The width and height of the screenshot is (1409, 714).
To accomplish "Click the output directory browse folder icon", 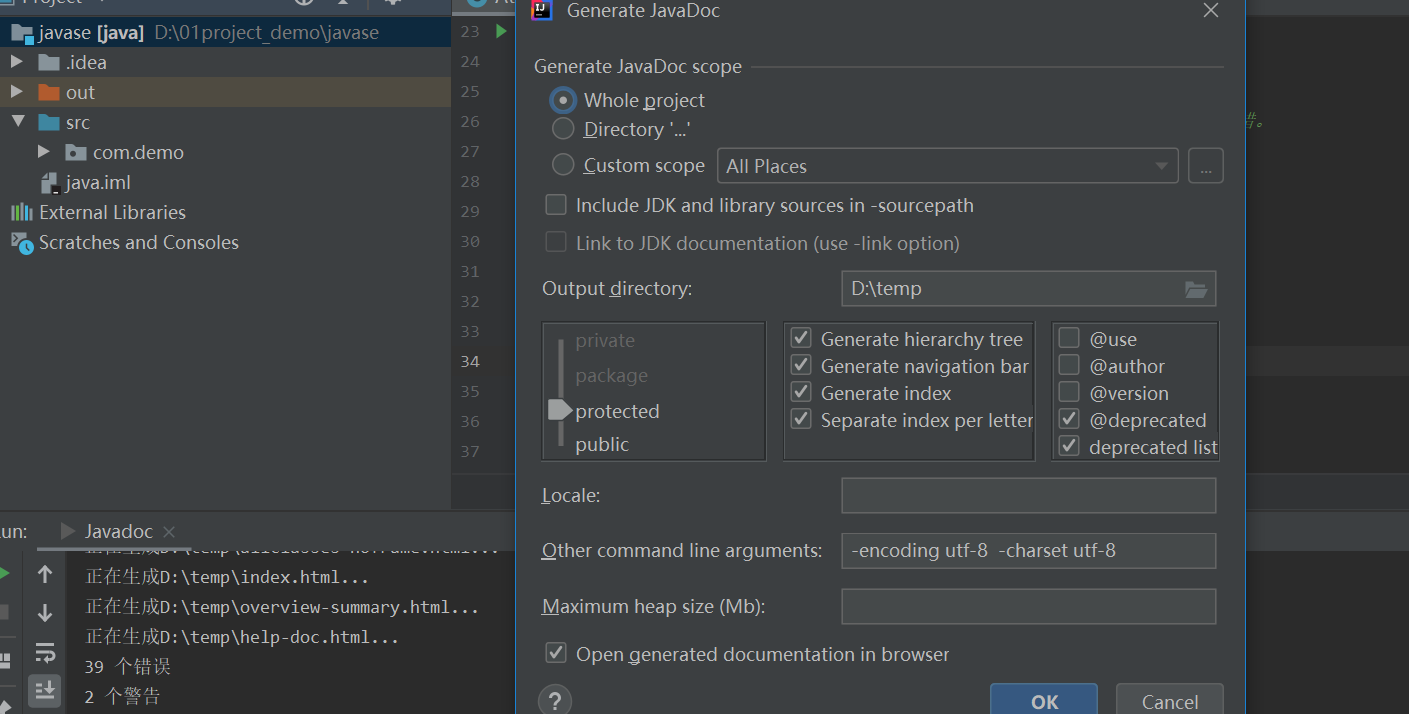I will coord(1196,289).
